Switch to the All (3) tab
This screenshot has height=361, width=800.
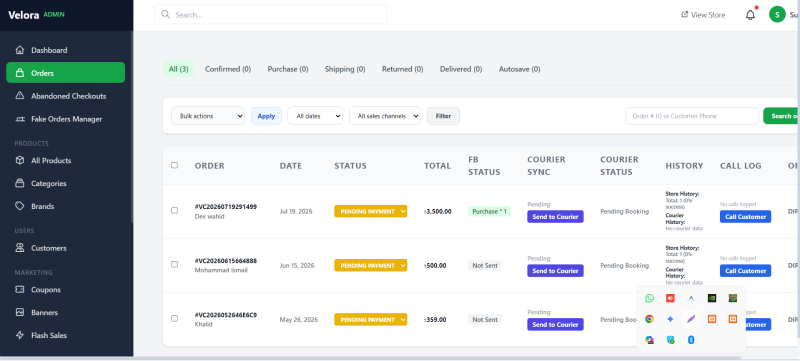[179, 69]
